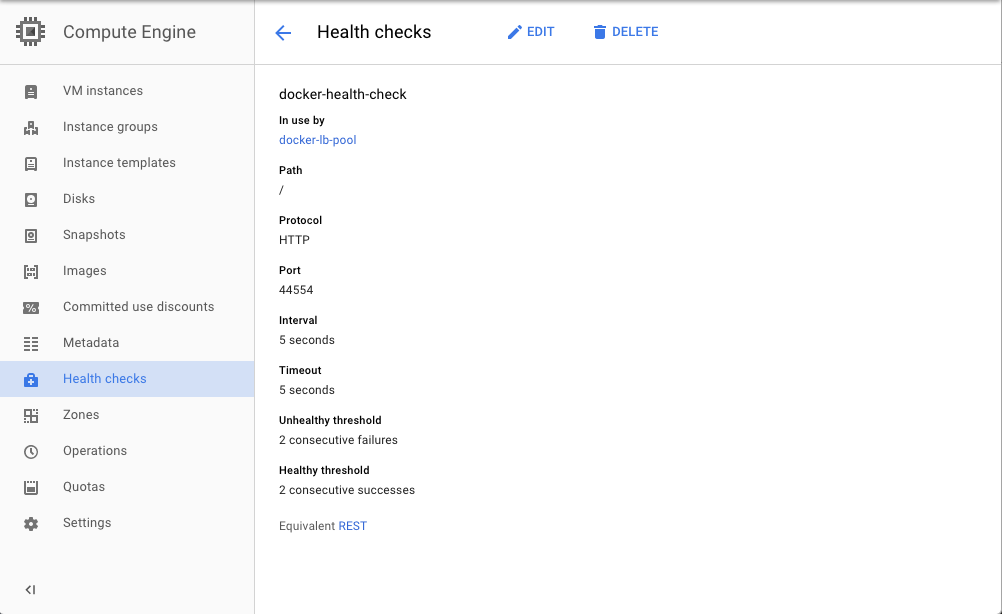This screenshot has width=1002, height=614.
Task: Click the trash can icon beside DELETE
Action: (599, 32)
